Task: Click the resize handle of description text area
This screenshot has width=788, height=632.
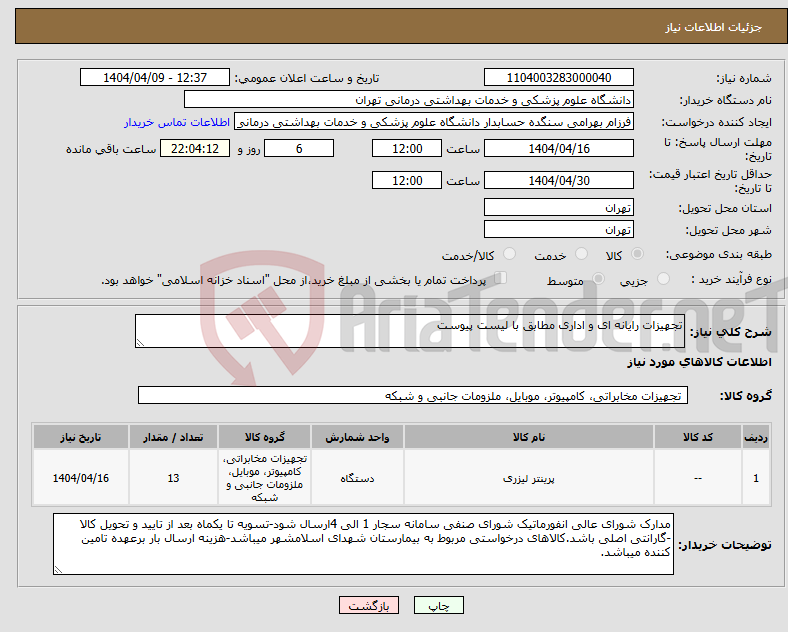Action: point(140,343)
